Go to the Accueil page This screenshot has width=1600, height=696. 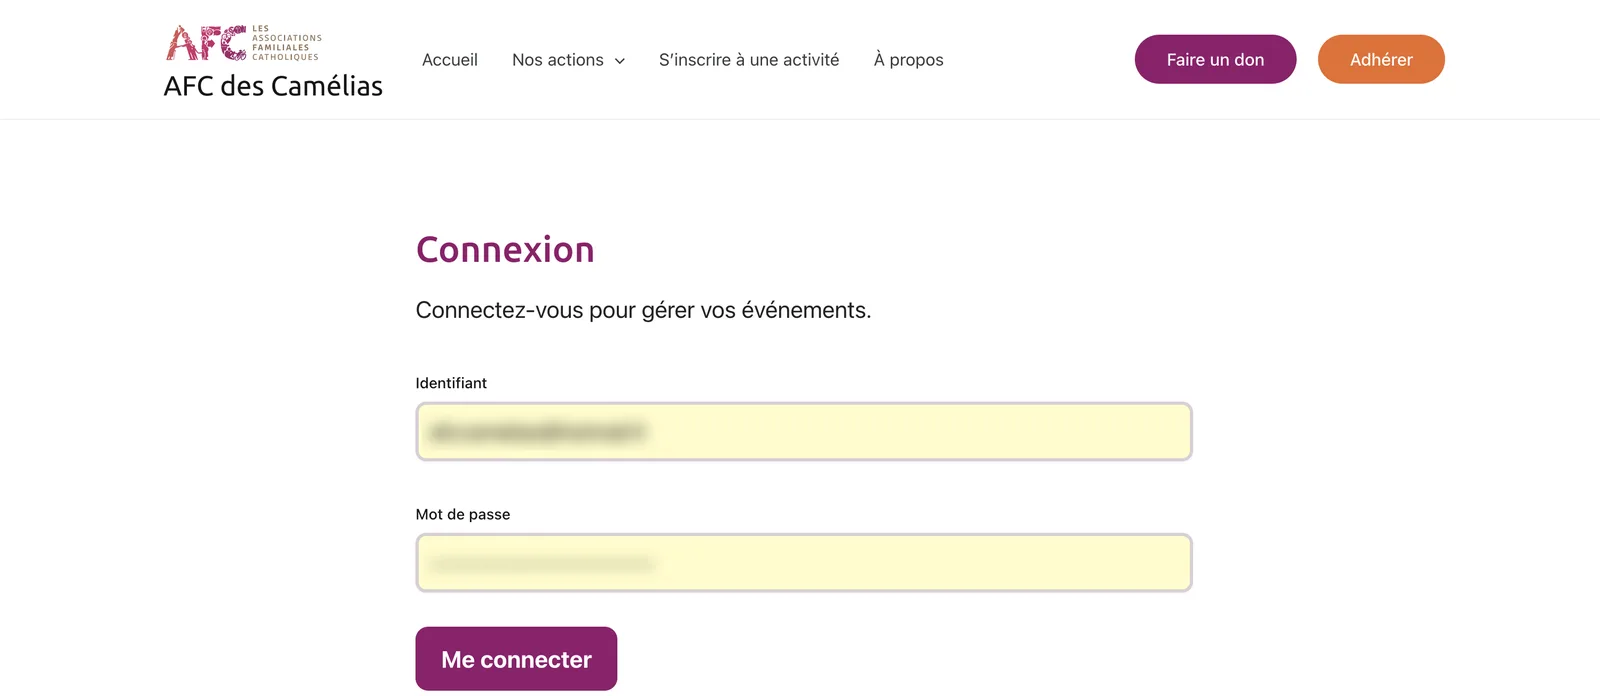coord(450,60)
